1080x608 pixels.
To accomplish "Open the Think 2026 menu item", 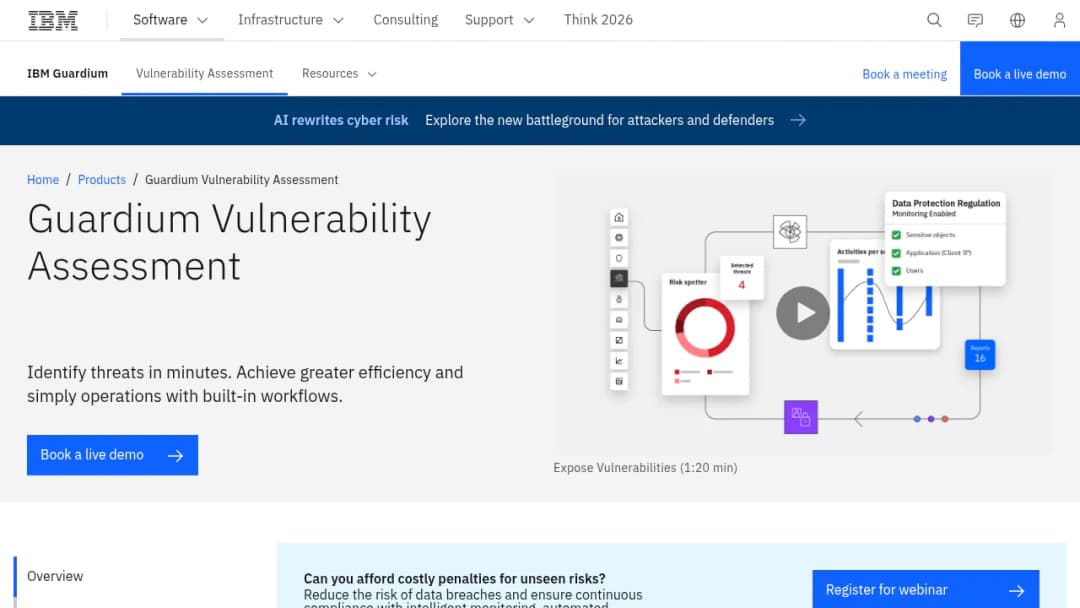I will (x=598, y=20).
